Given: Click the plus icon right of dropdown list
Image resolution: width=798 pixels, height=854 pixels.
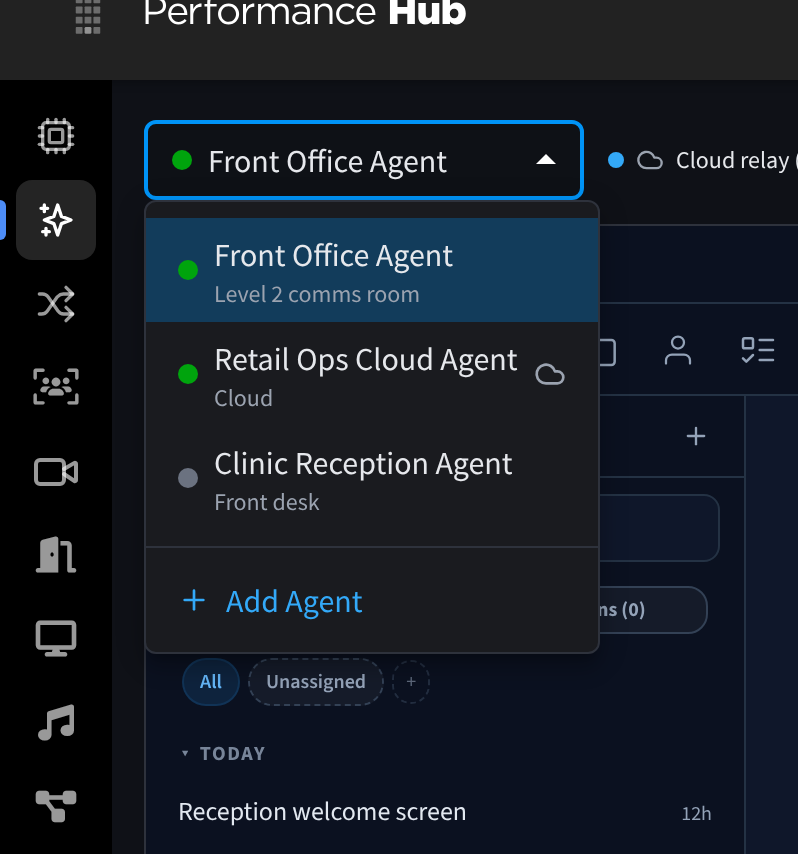Looking at the screenshot, I should [696, 436].
